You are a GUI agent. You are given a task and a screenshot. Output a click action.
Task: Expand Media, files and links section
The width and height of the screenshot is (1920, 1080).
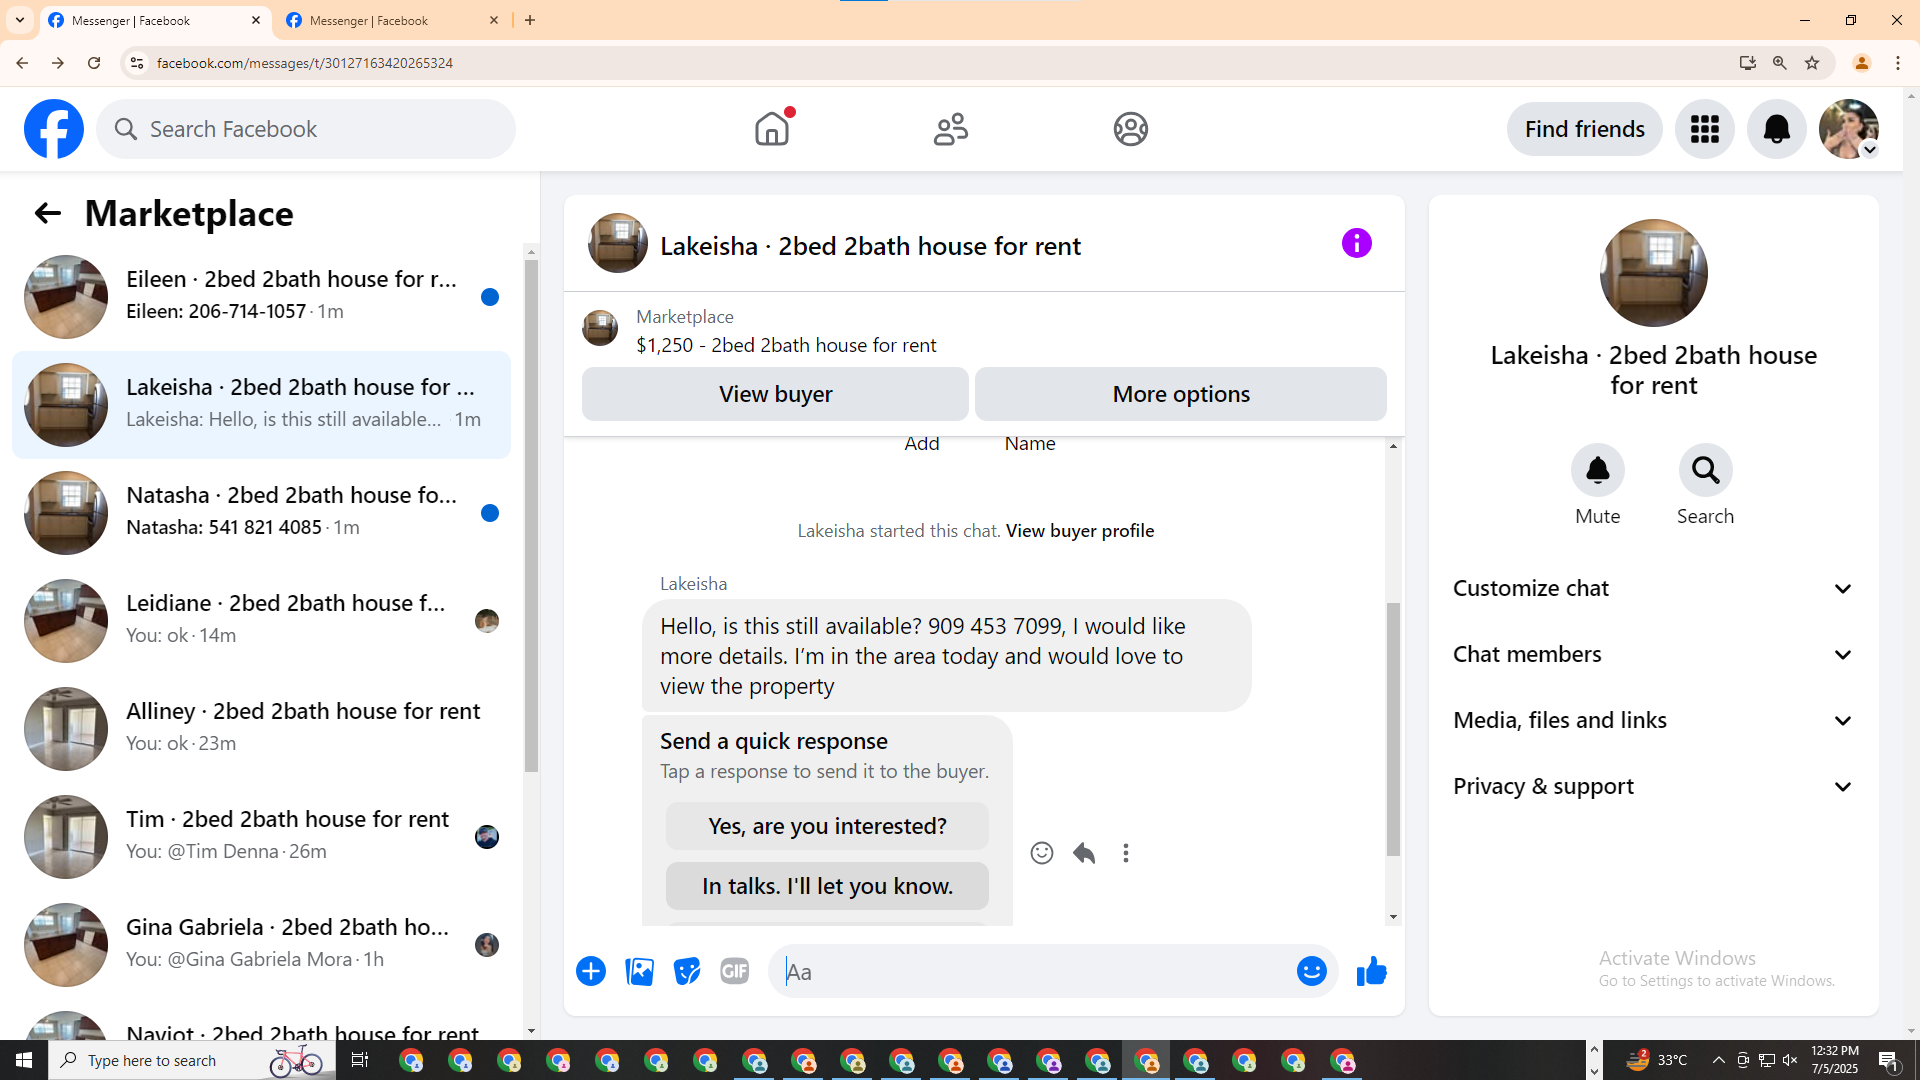click(1653, 720)
